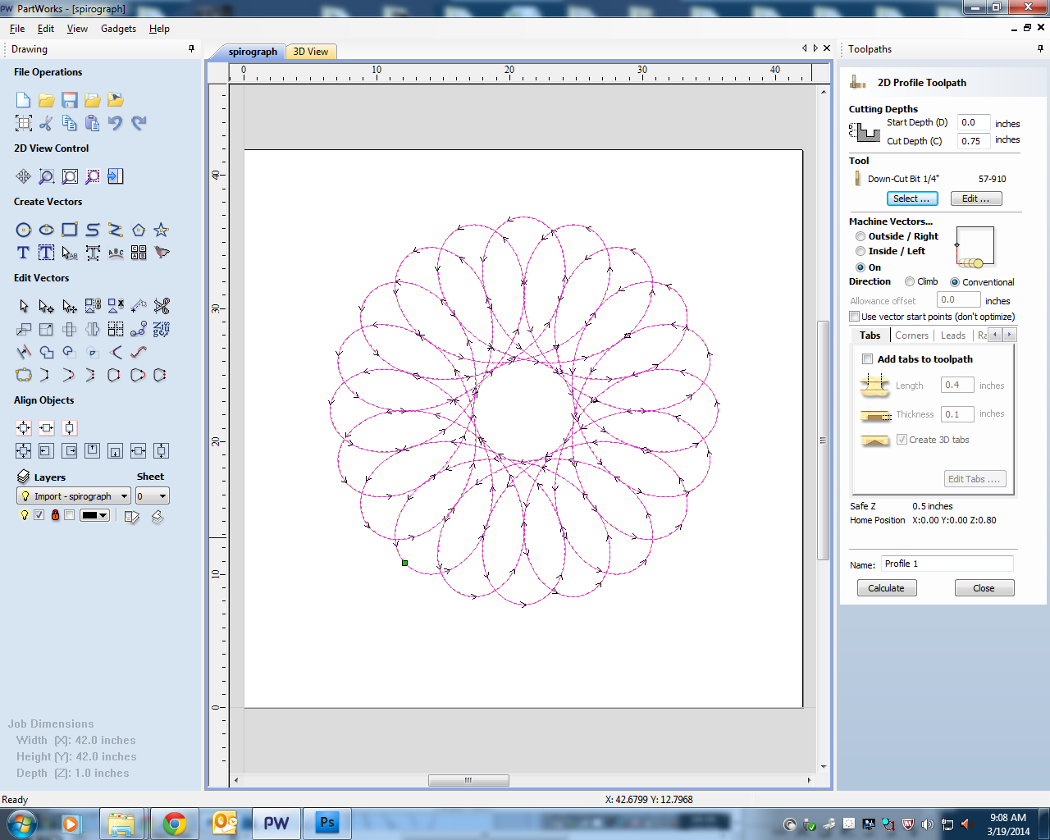This screenshot has width=1050, height=840.
Task: Click the Cut scissors icon in File Operations
Action: click(46, 123)
